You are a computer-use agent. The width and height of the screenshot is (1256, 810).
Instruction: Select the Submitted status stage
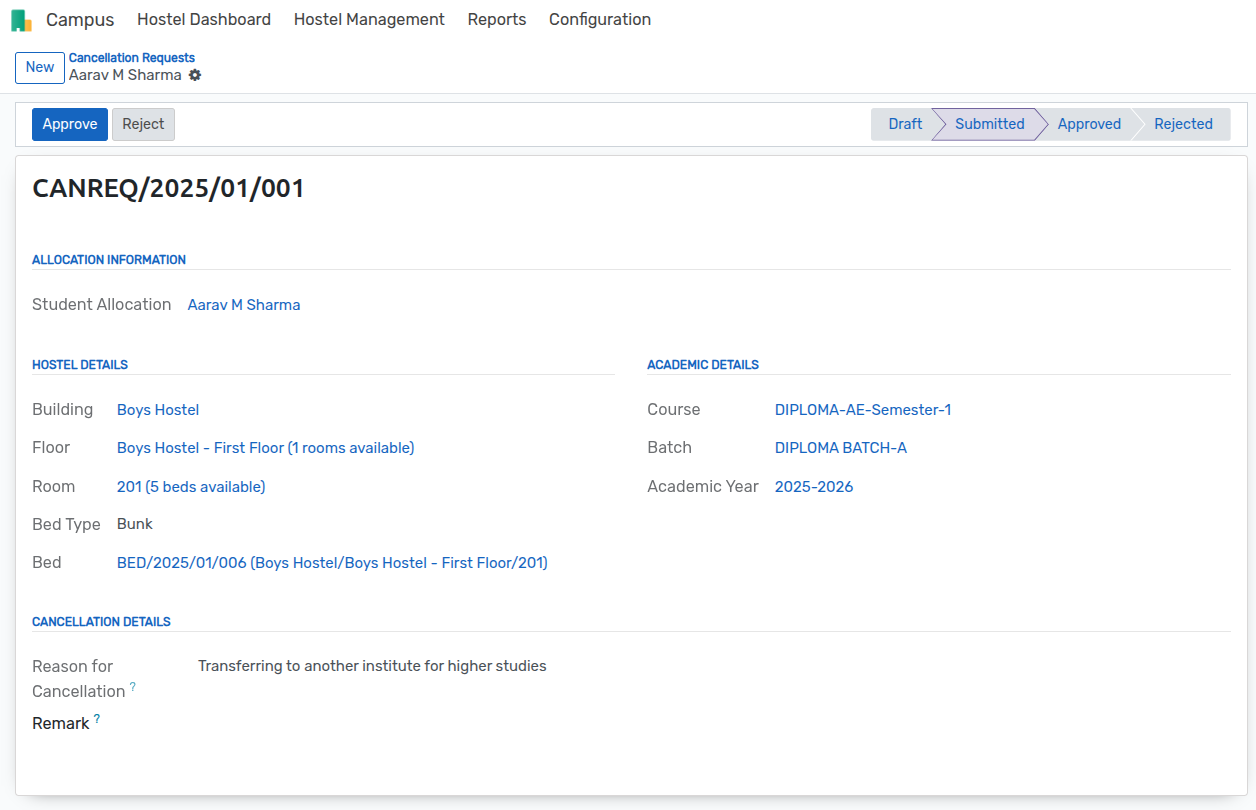coord(989,124)
